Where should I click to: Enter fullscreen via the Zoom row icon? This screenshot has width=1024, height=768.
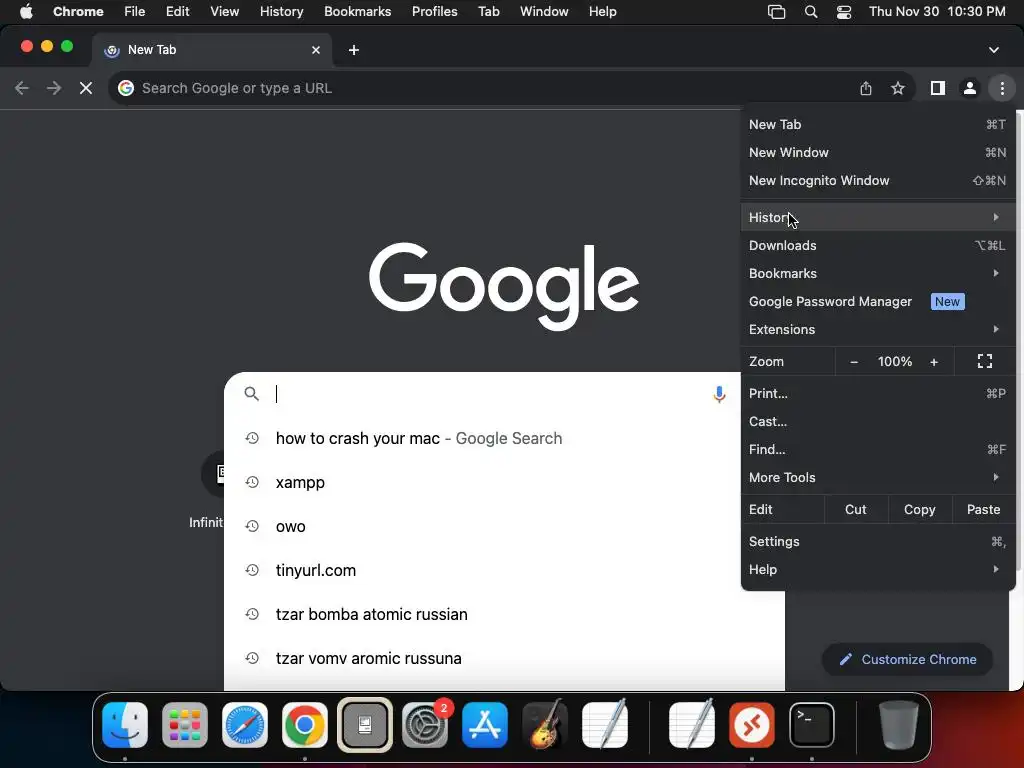click(x=985, y=361)
